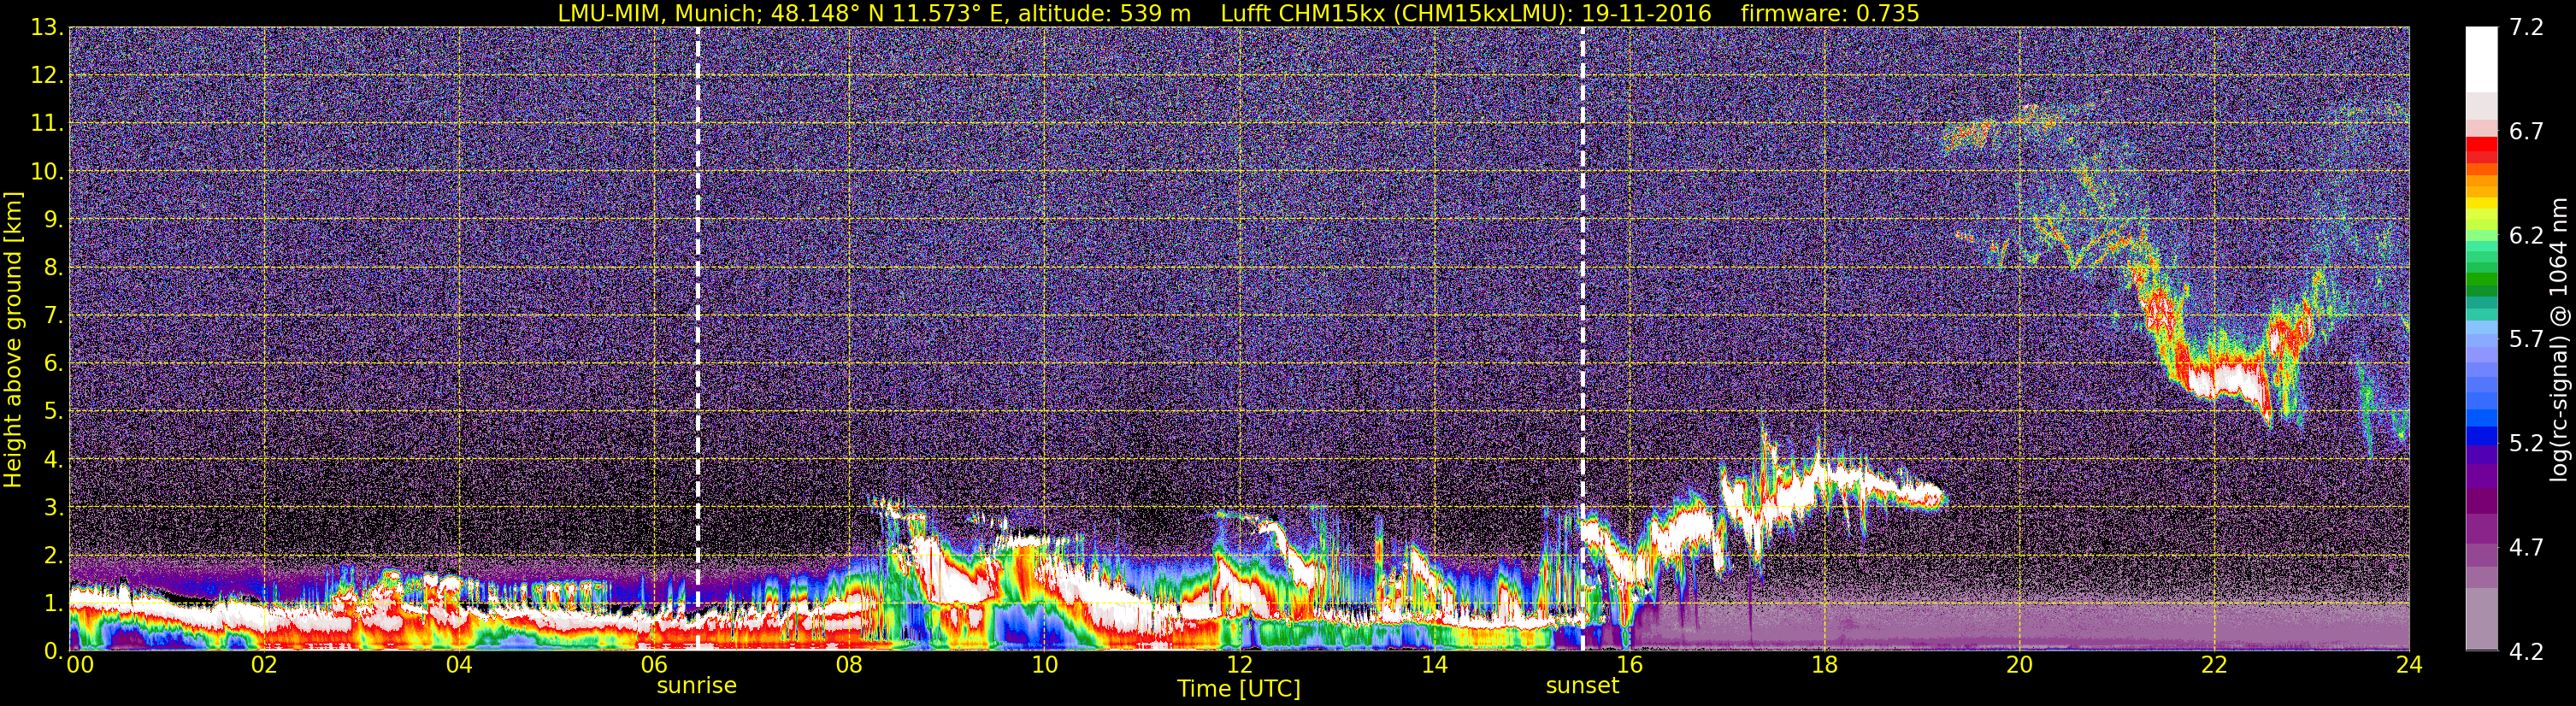Click the height axis tick label 11
The image size is (2576, 706).
click(46, 123)
